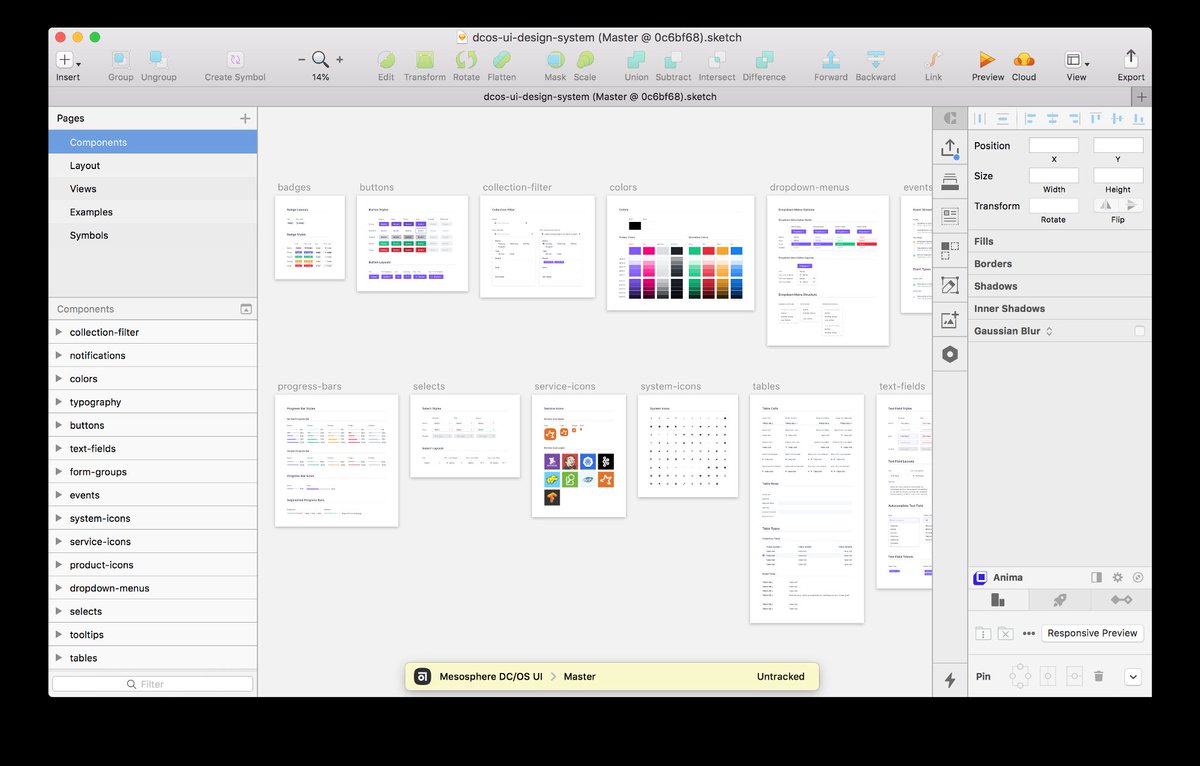
Task: Zoom in with the plus button
Action: 340,60
